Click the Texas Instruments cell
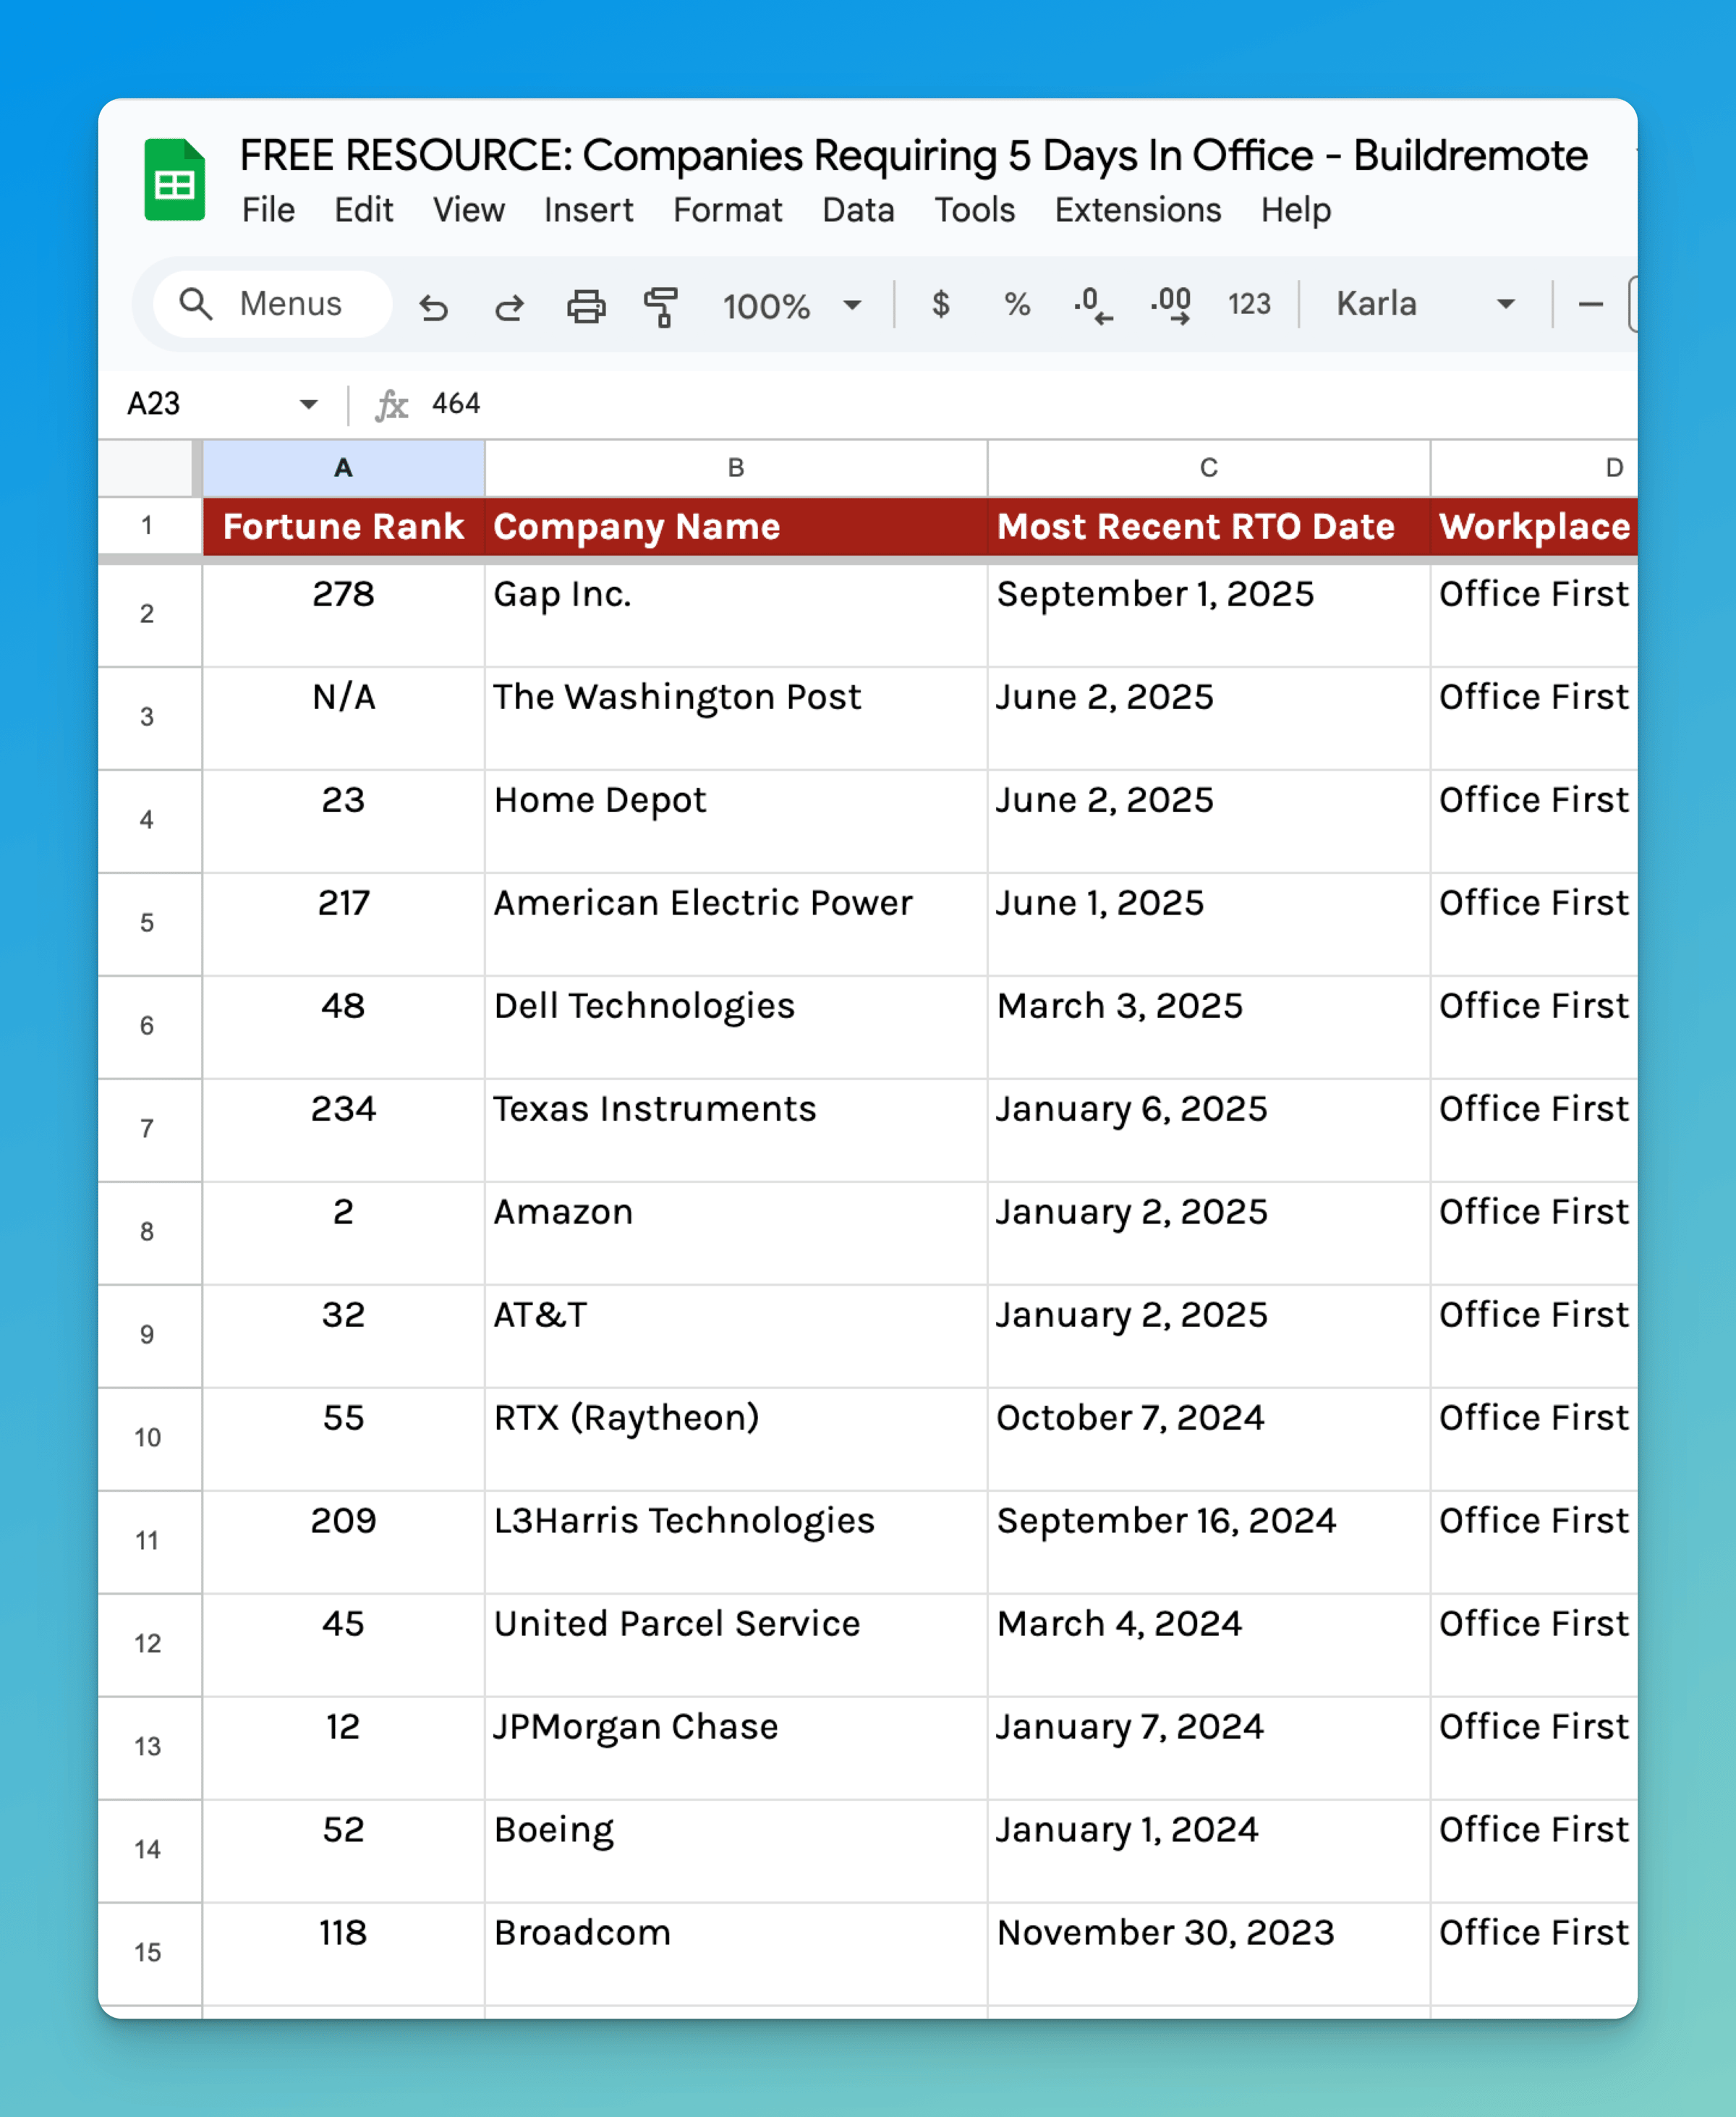The image size is (1736, 2117). click(736, 1130)
